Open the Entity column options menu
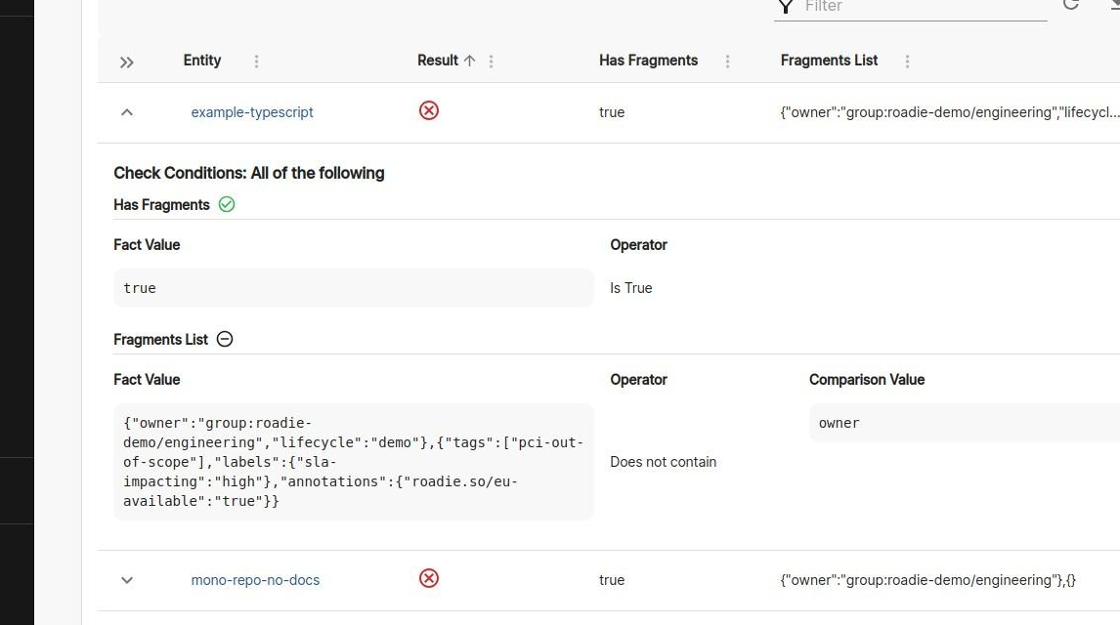This screenshot has height=625, width=1120. pos(256,61)
